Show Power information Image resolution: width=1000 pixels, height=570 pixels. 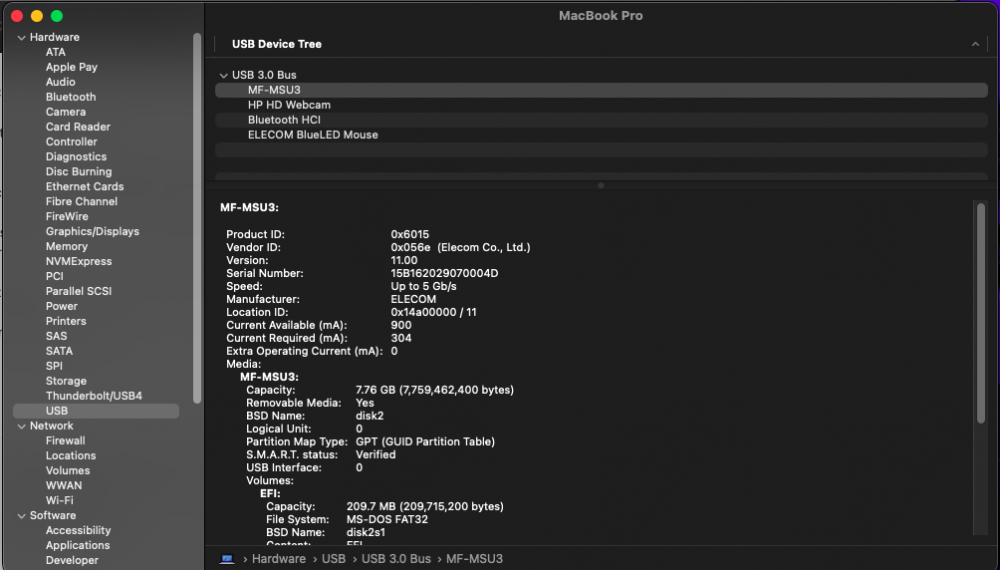tap(61, 306)
